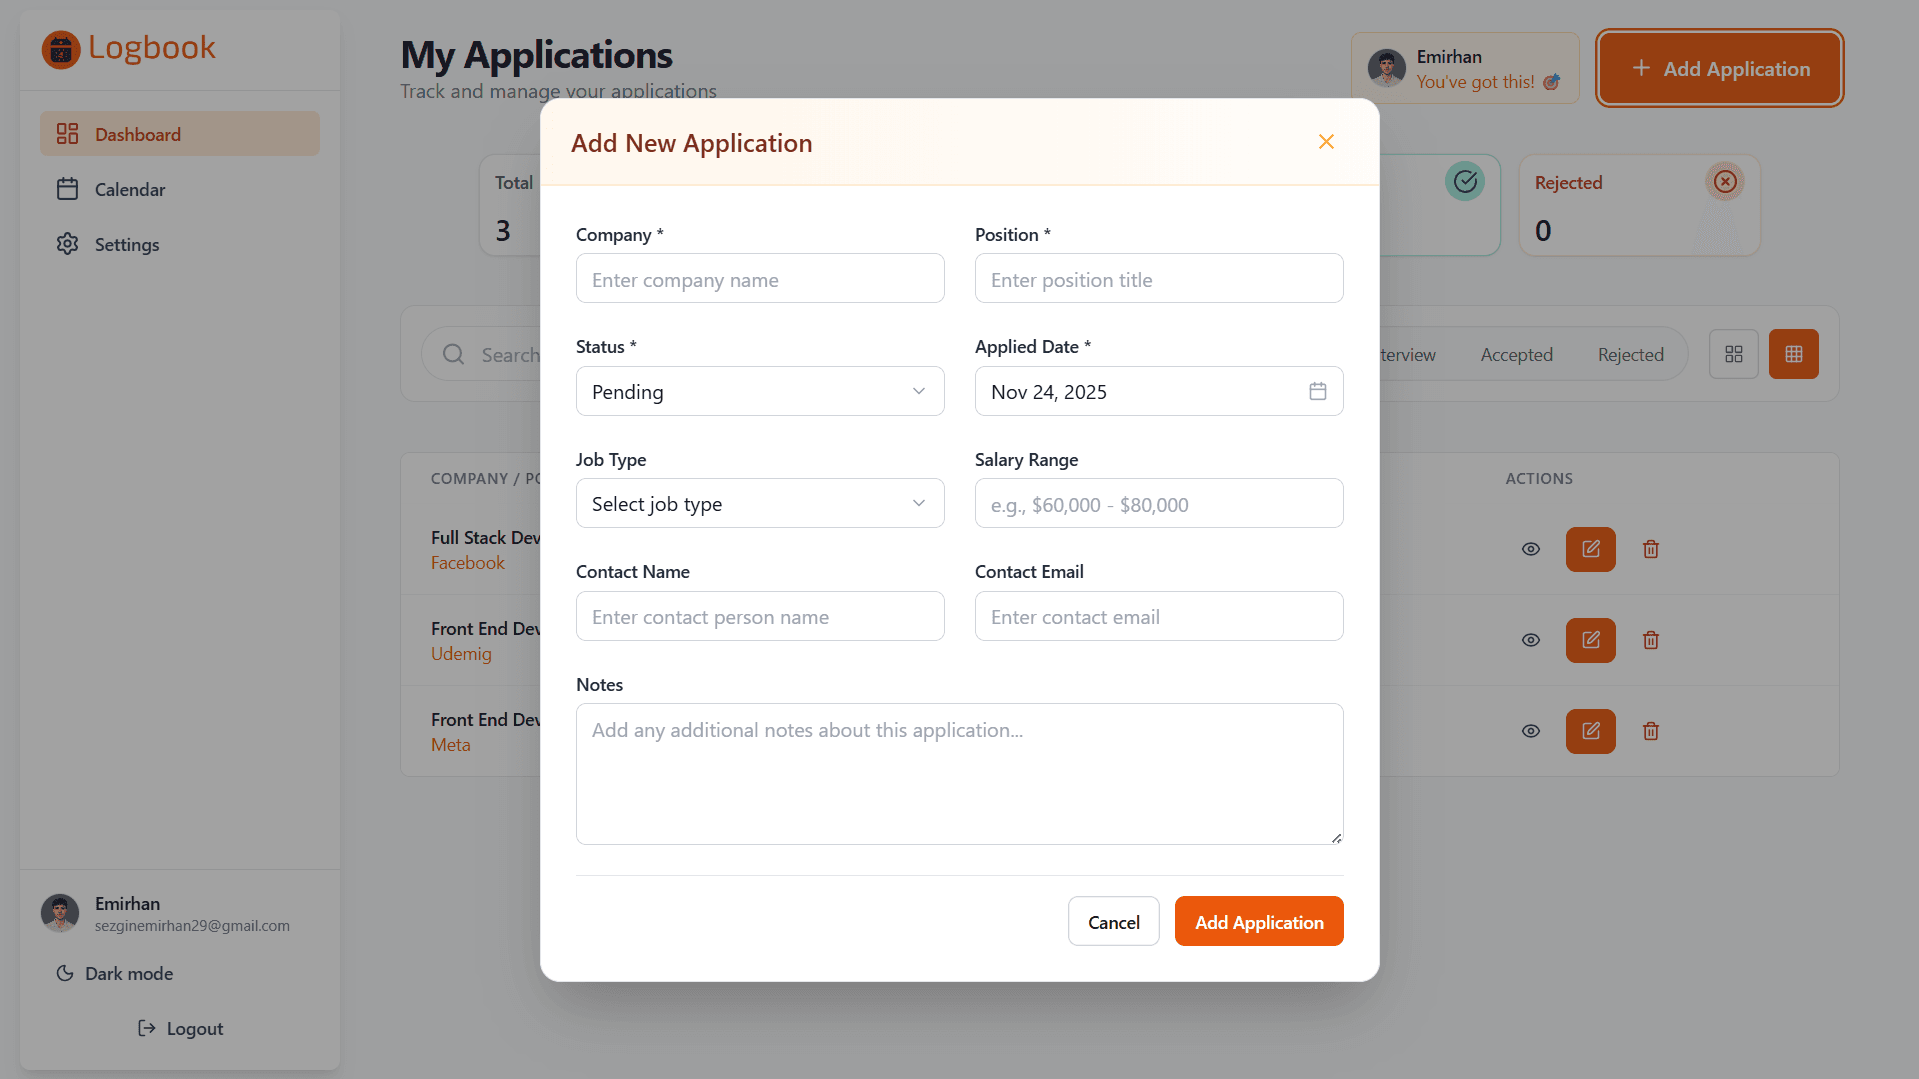Log out via Logout button

click(x=180, y=1028)
